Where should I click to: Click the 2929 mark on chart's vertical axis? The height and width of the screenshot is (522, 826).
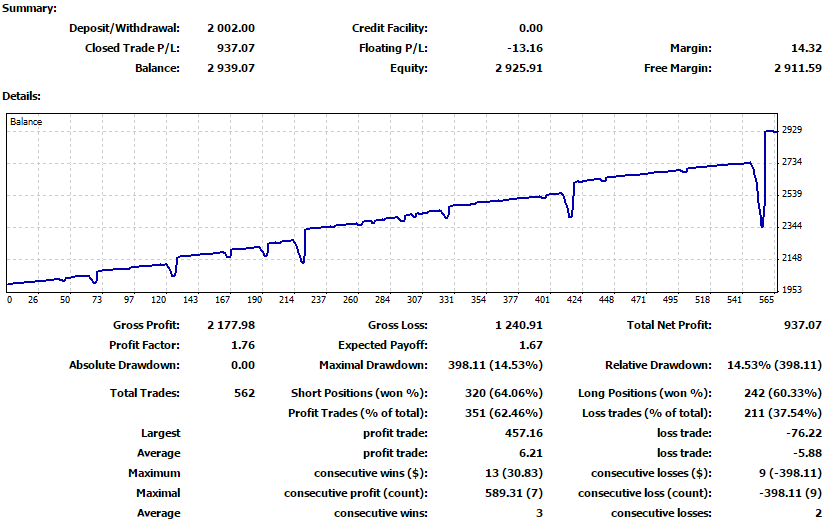pyautogui.click(x=793, y=130)
